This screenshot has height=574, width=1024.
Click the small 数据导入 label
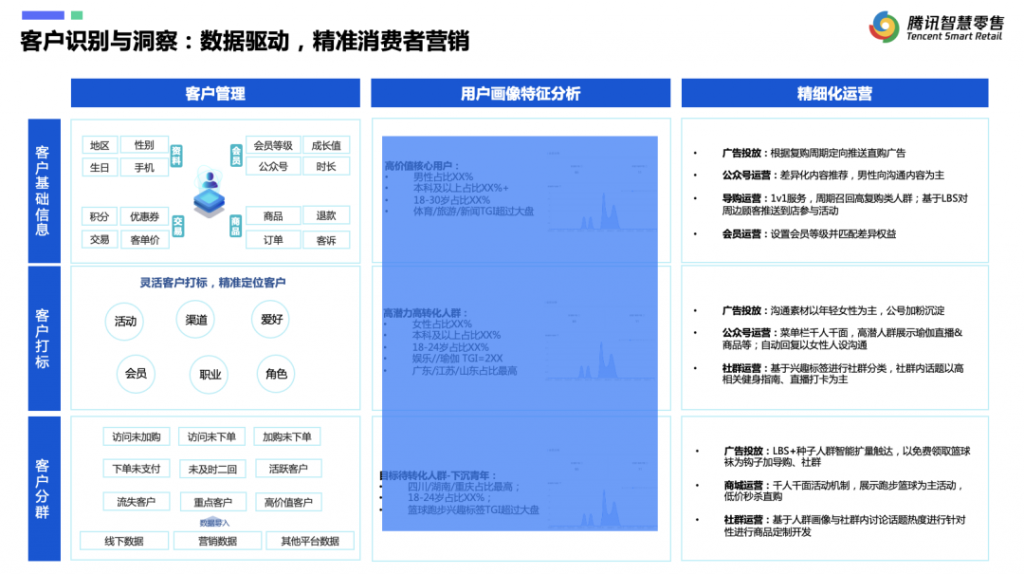click(x=214, y=522)
